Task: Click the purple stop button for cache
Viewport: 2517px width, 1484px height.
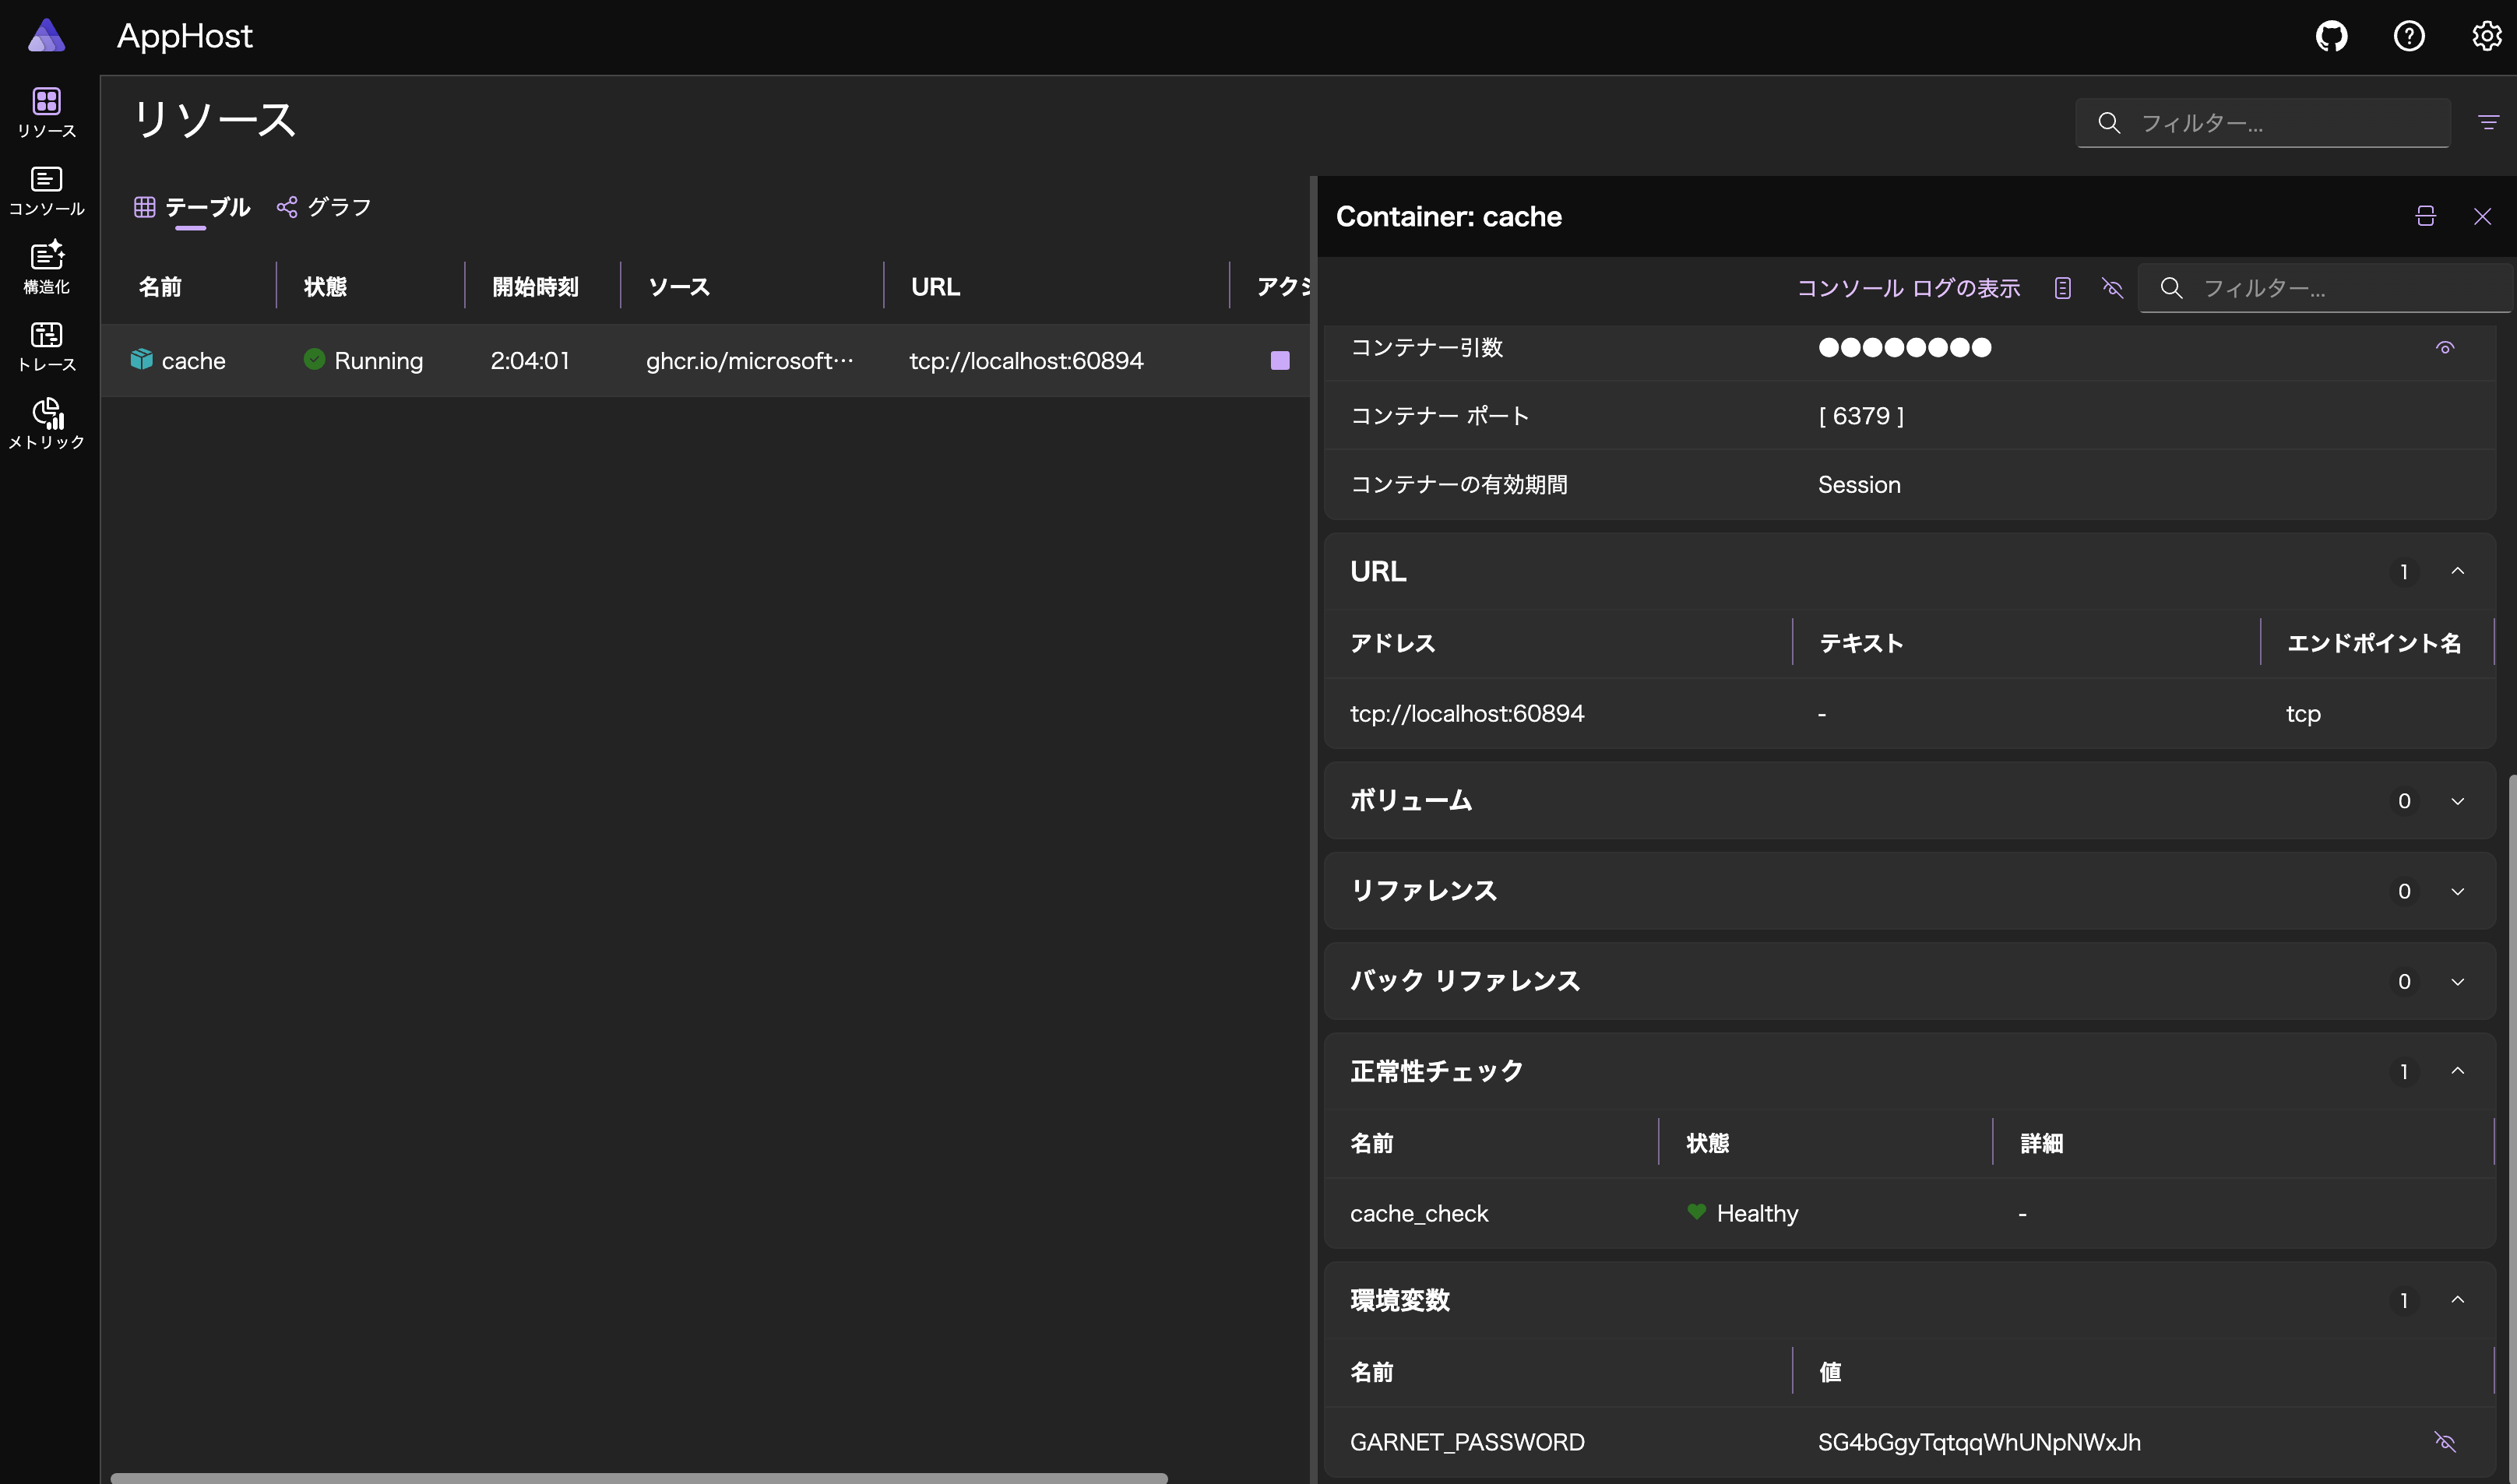Action: pos(1279,360)
